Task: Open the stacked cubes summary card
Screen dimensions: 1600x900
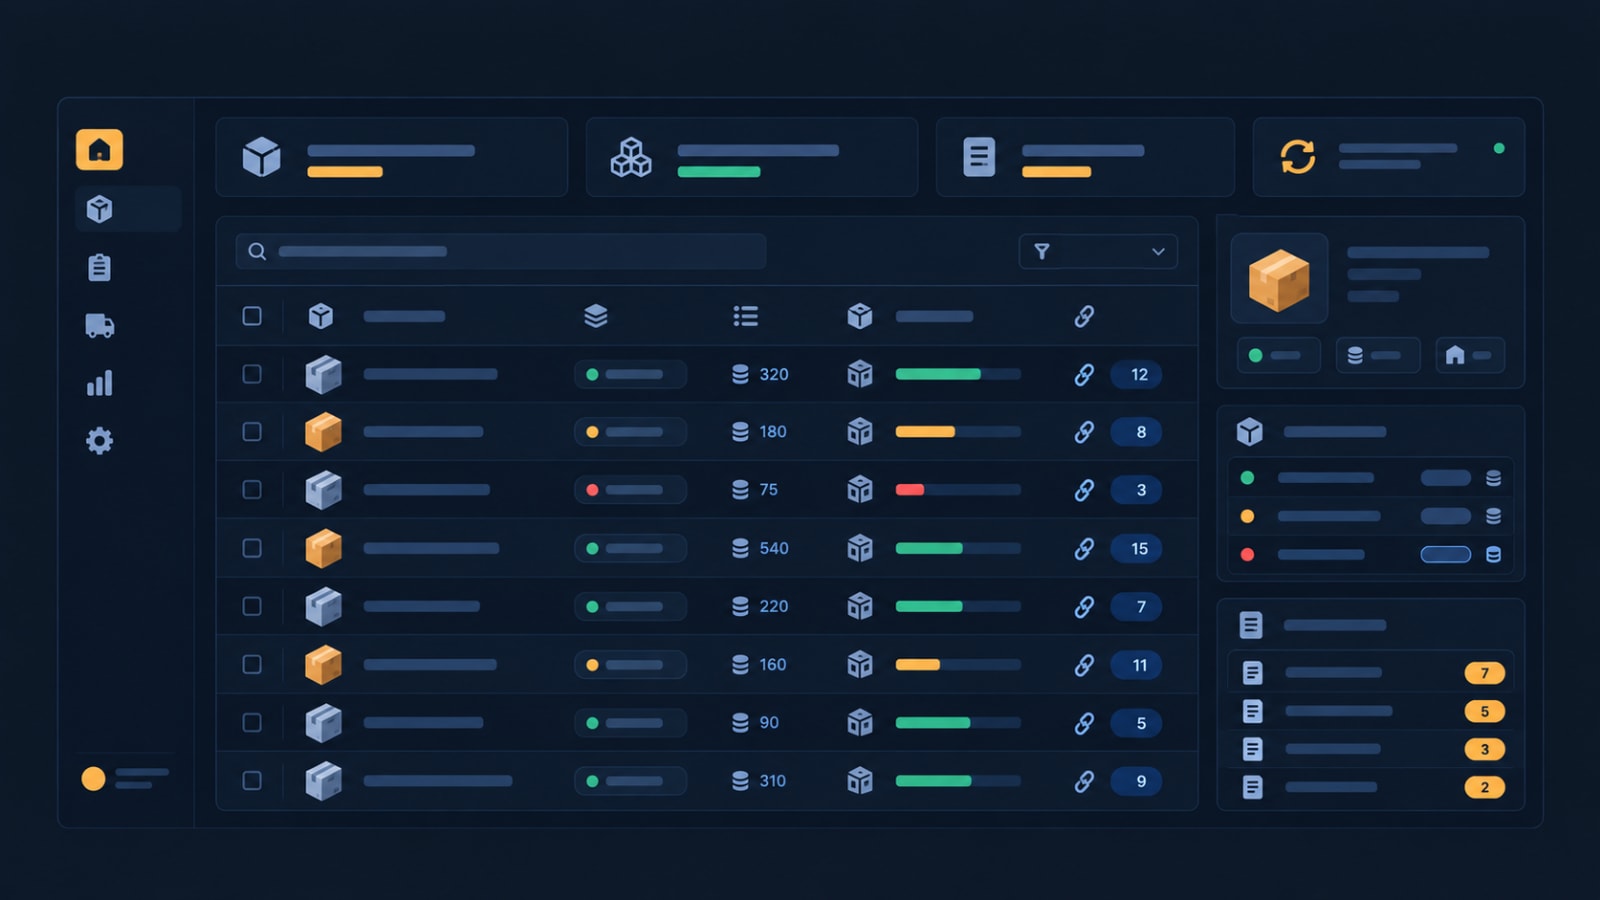Action: (752, 157)
